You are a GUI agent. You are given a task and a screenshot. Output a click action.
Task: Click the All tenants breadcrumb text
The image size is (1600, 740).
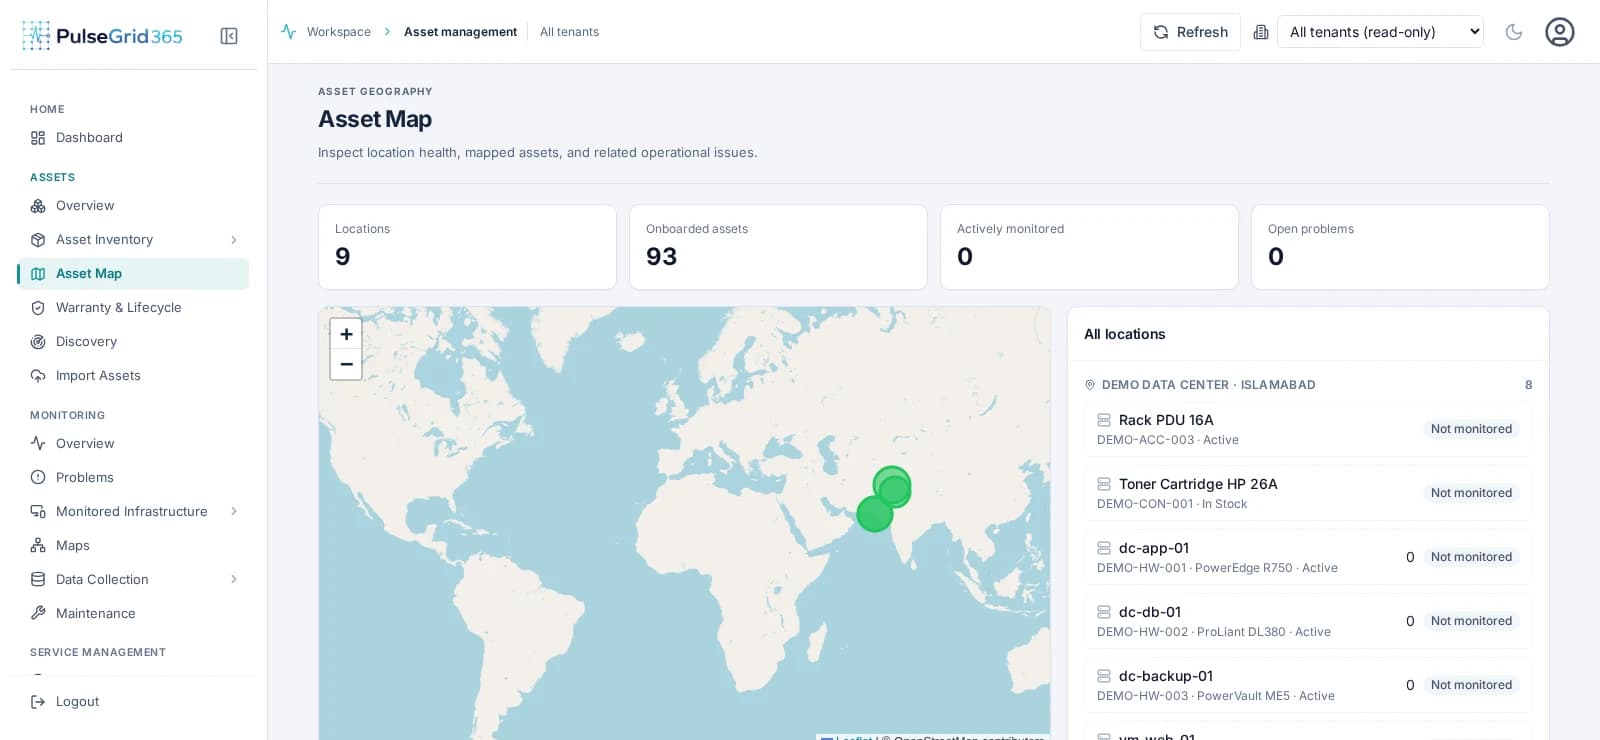coord(569,32)
